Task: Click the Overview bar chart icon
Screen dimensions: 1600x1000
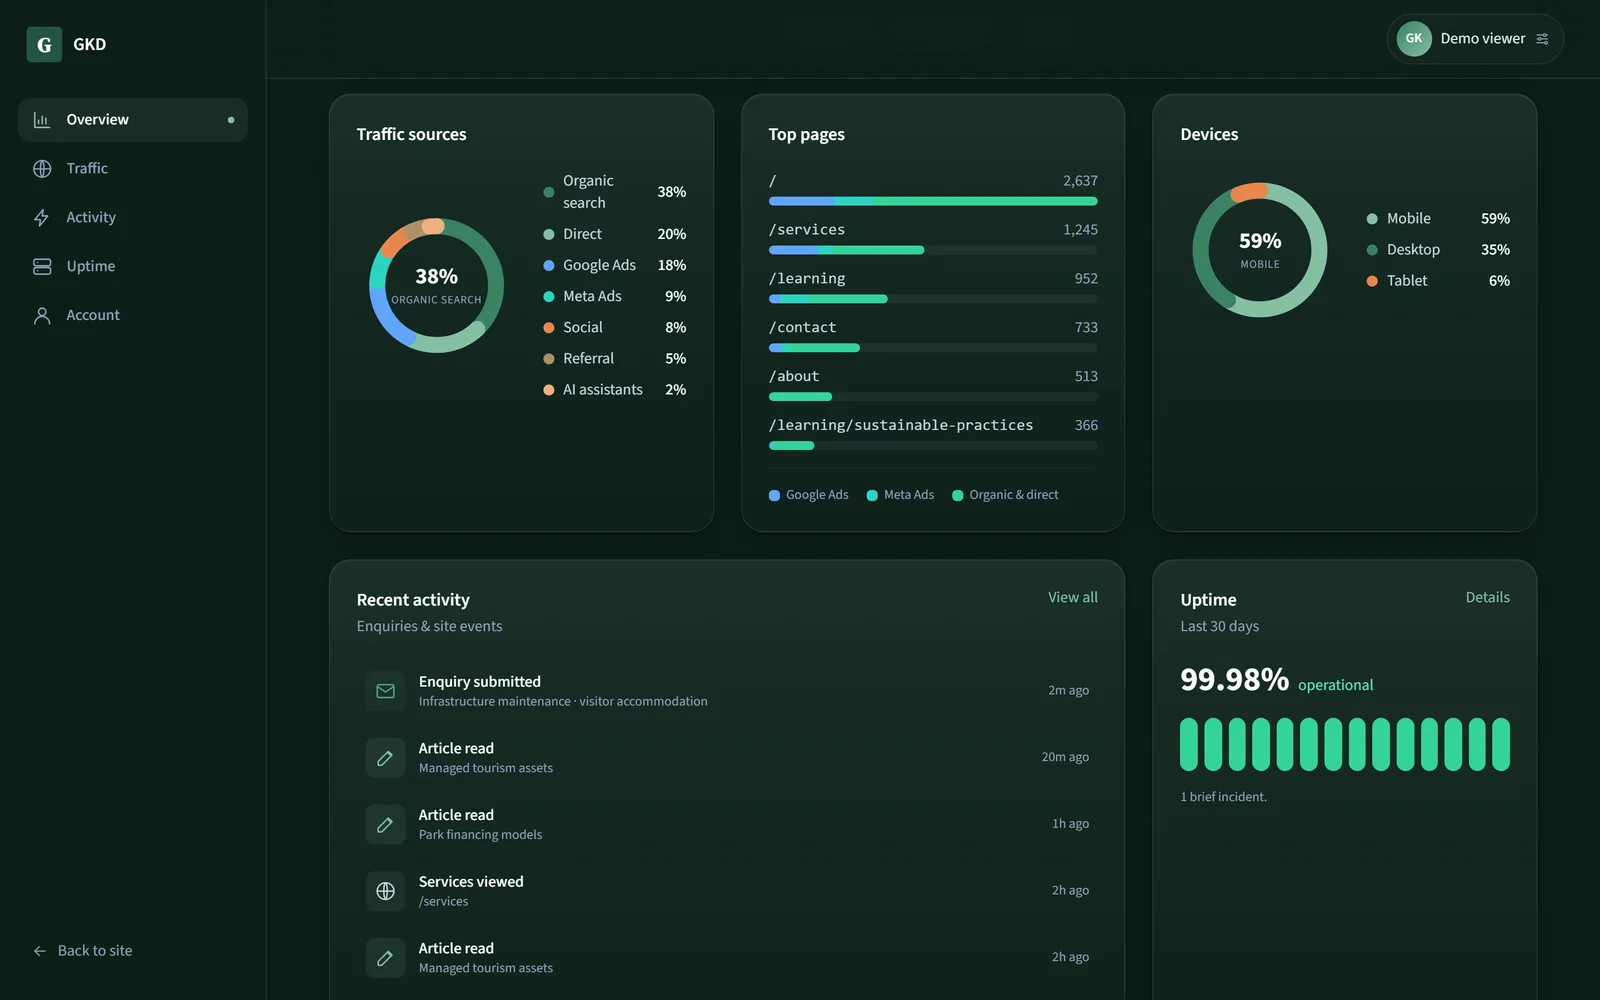Action: point(42,120)
